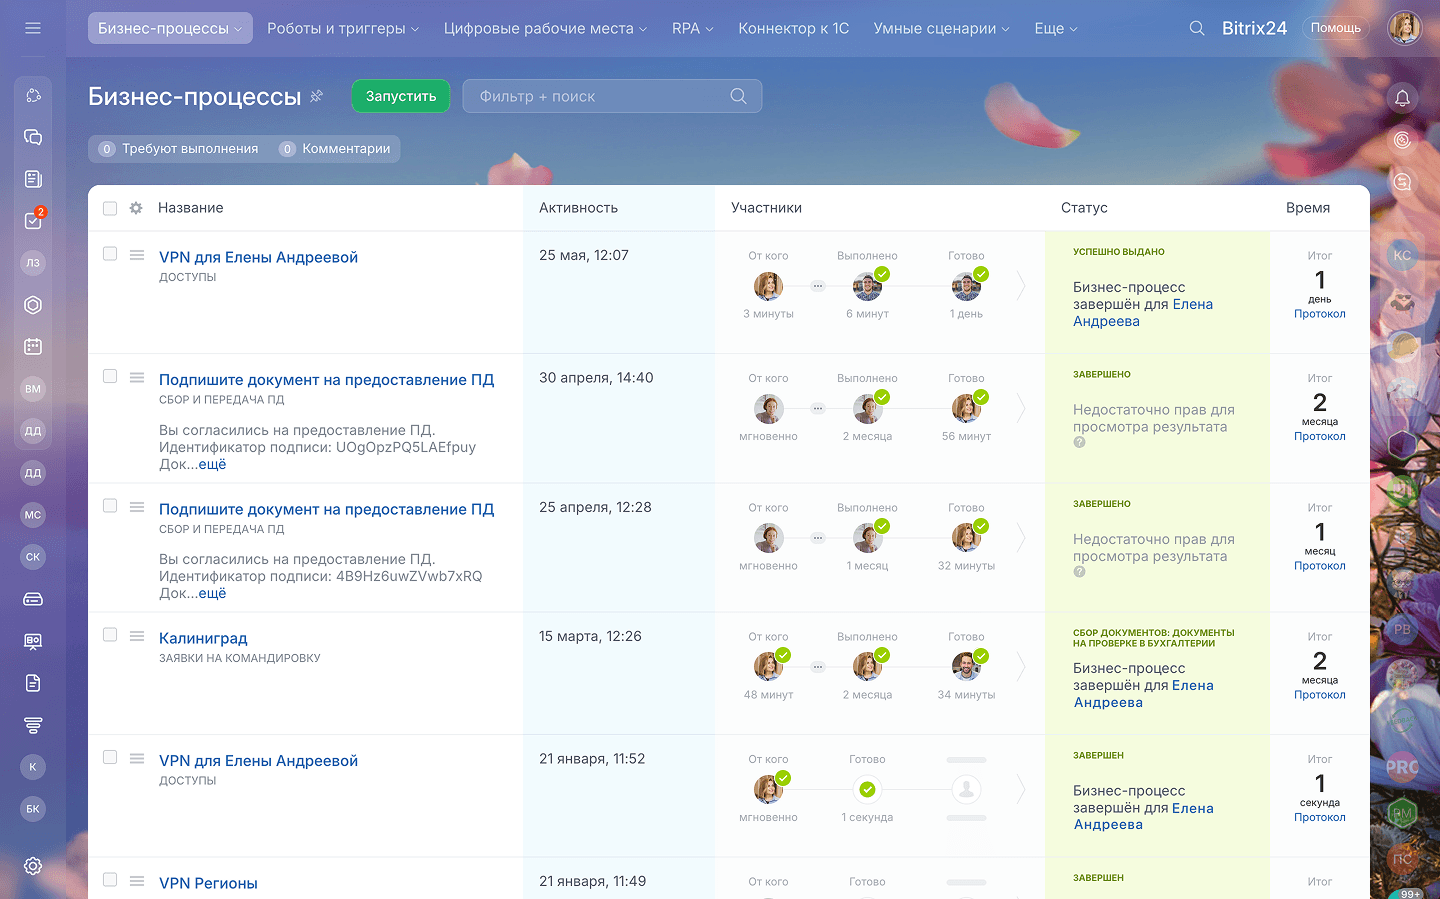Open tasks icon with badge 2
The height and width of the screenshot is (899, 1440).
pyautogui.click(x=33, y=221)
